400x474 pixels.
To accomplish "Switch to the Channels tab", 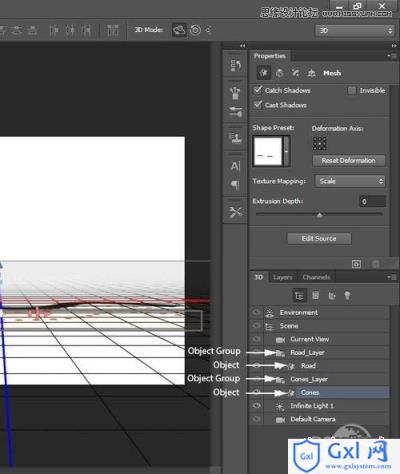I will point(316,277).
